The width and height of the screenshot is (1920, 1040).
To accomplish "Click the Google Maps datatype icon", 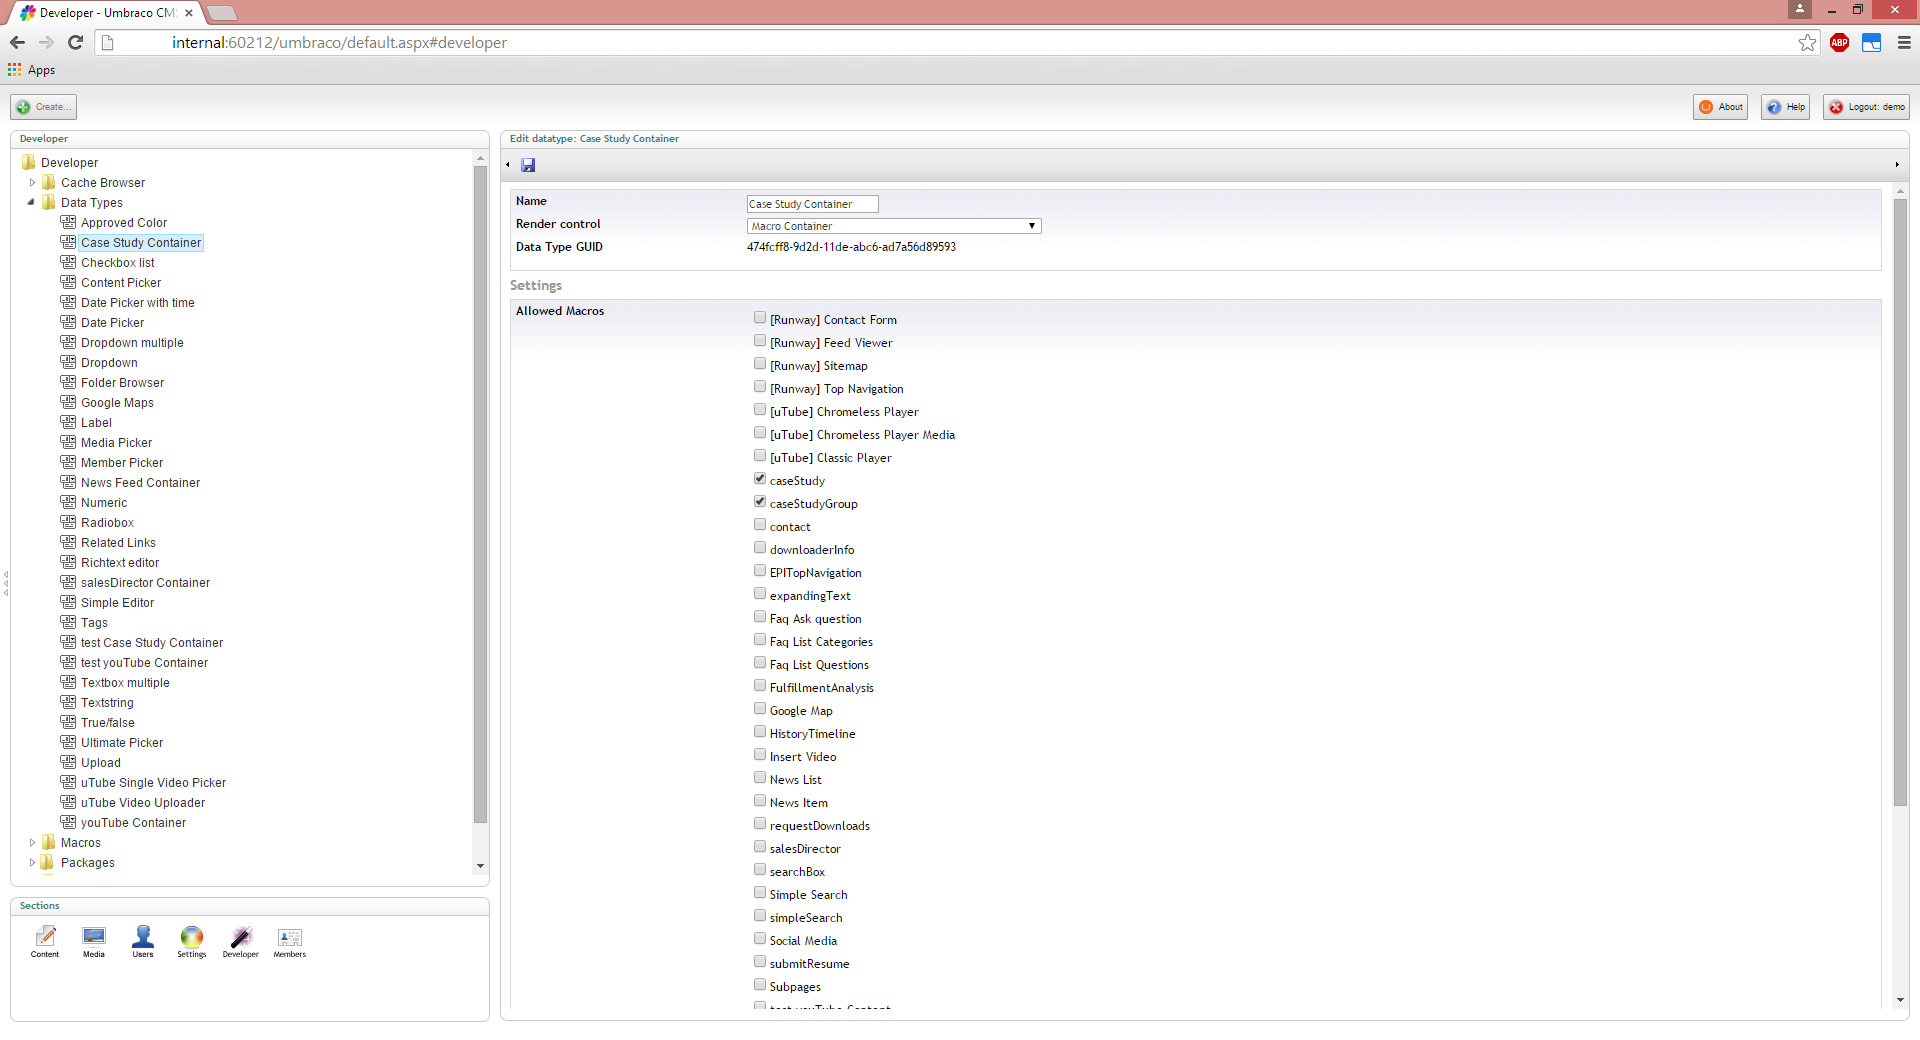I will 68,402.
